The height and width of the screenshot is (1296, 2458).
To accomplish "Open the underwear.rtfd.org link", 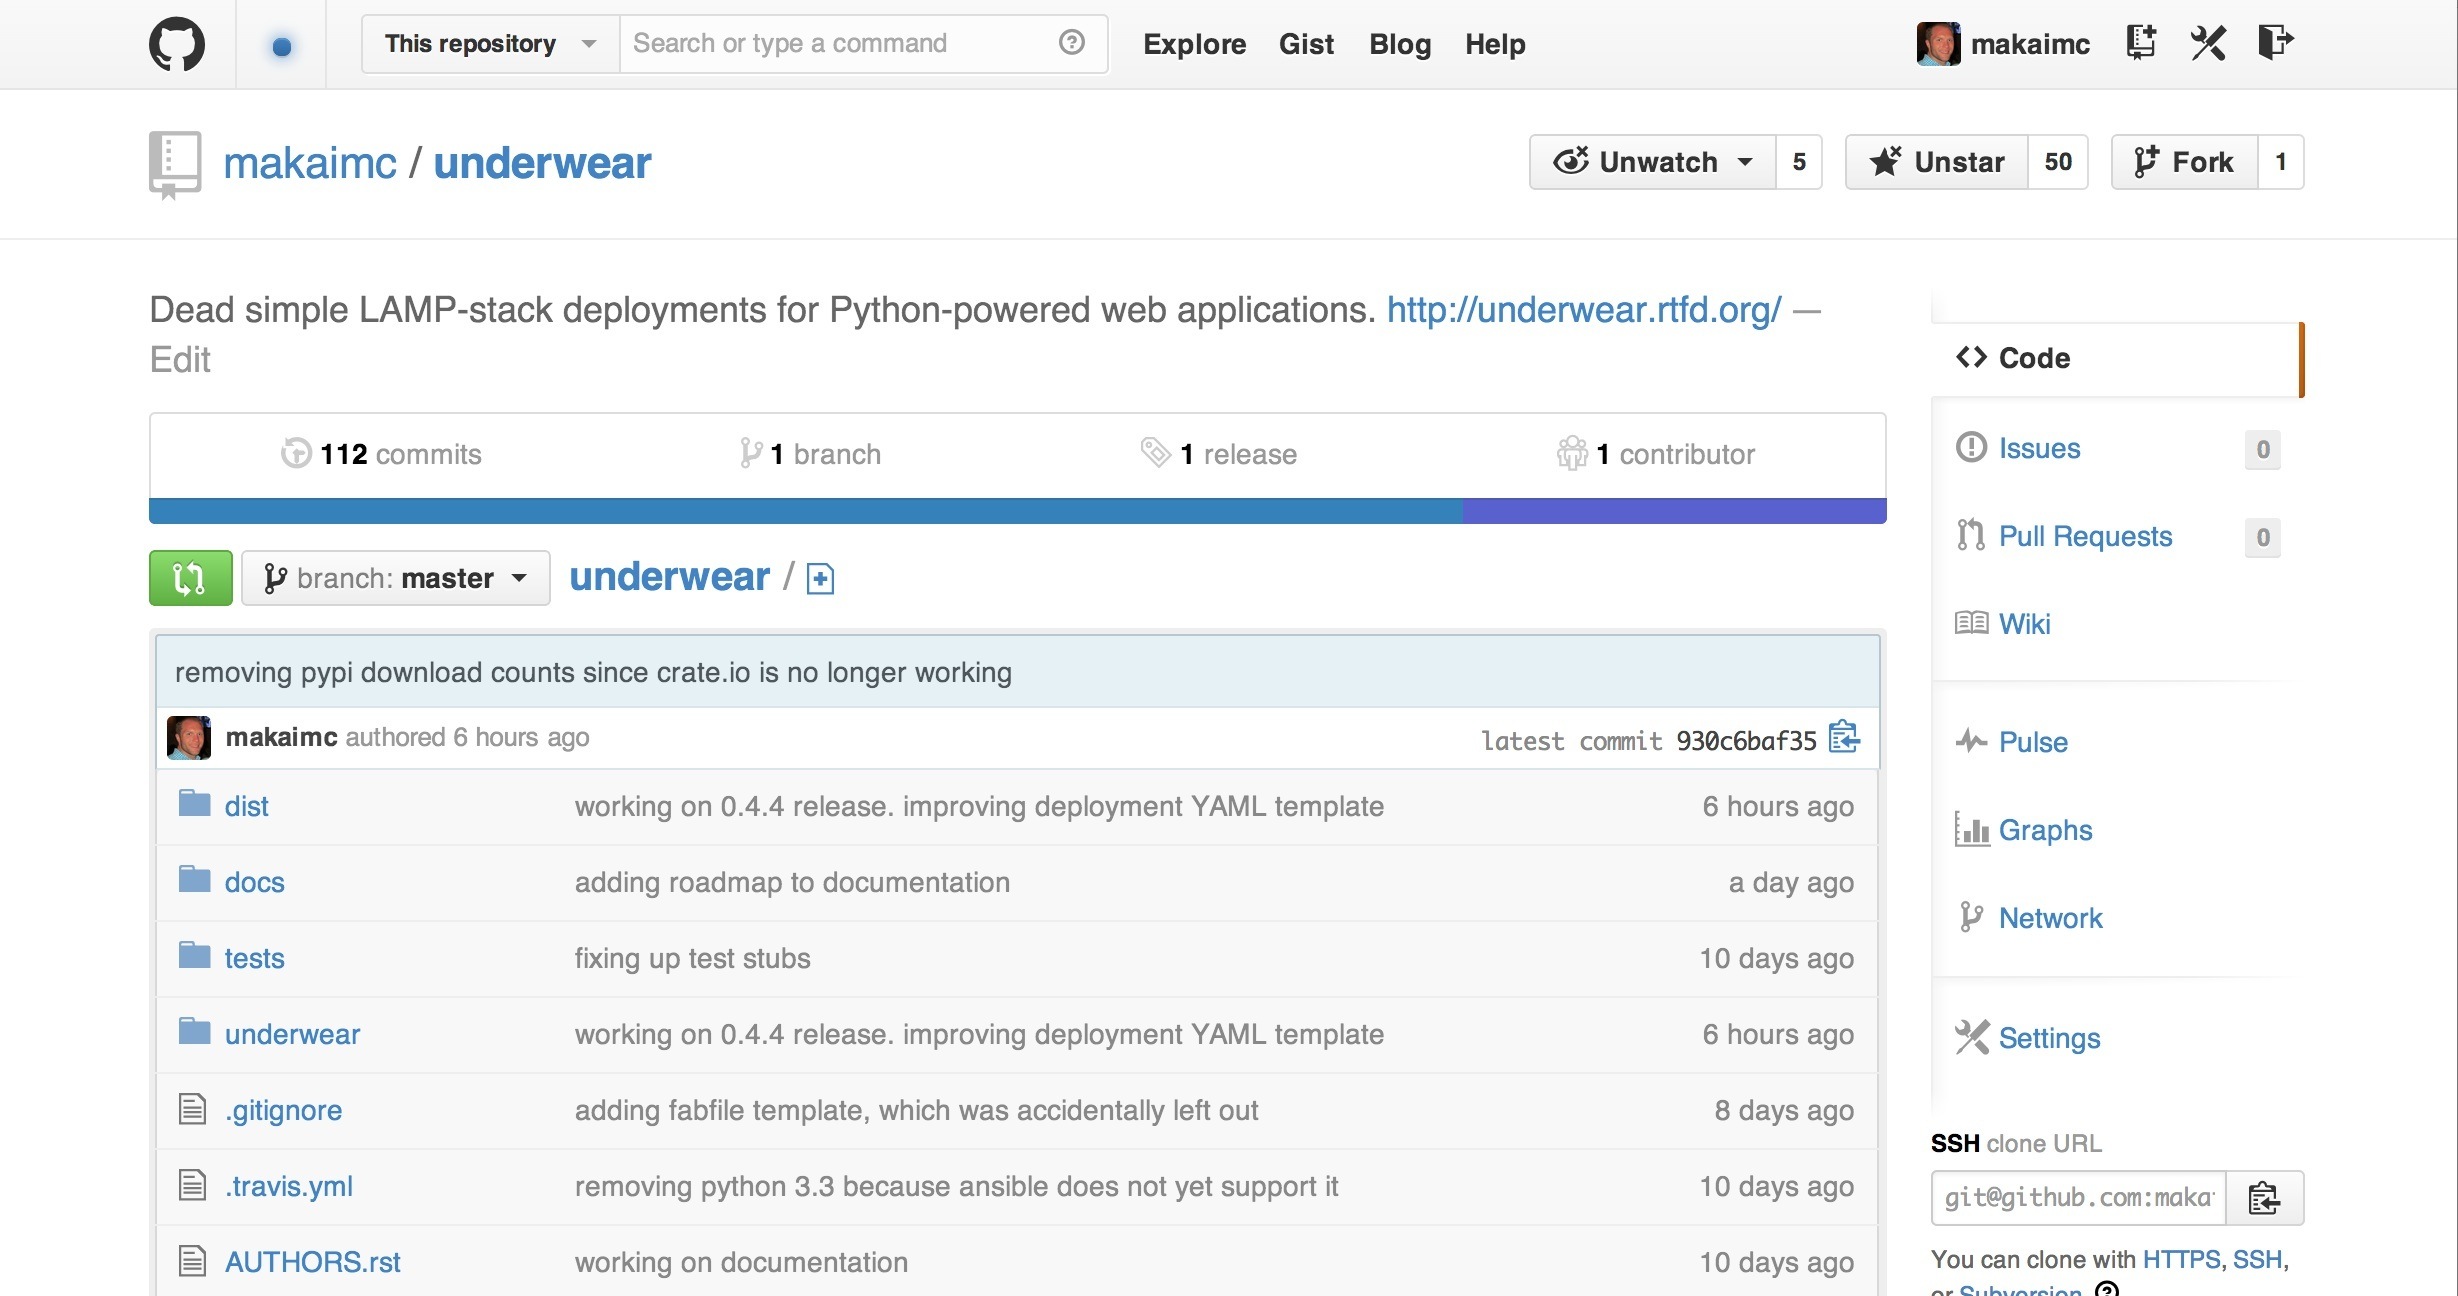I will coord(1584,310).
